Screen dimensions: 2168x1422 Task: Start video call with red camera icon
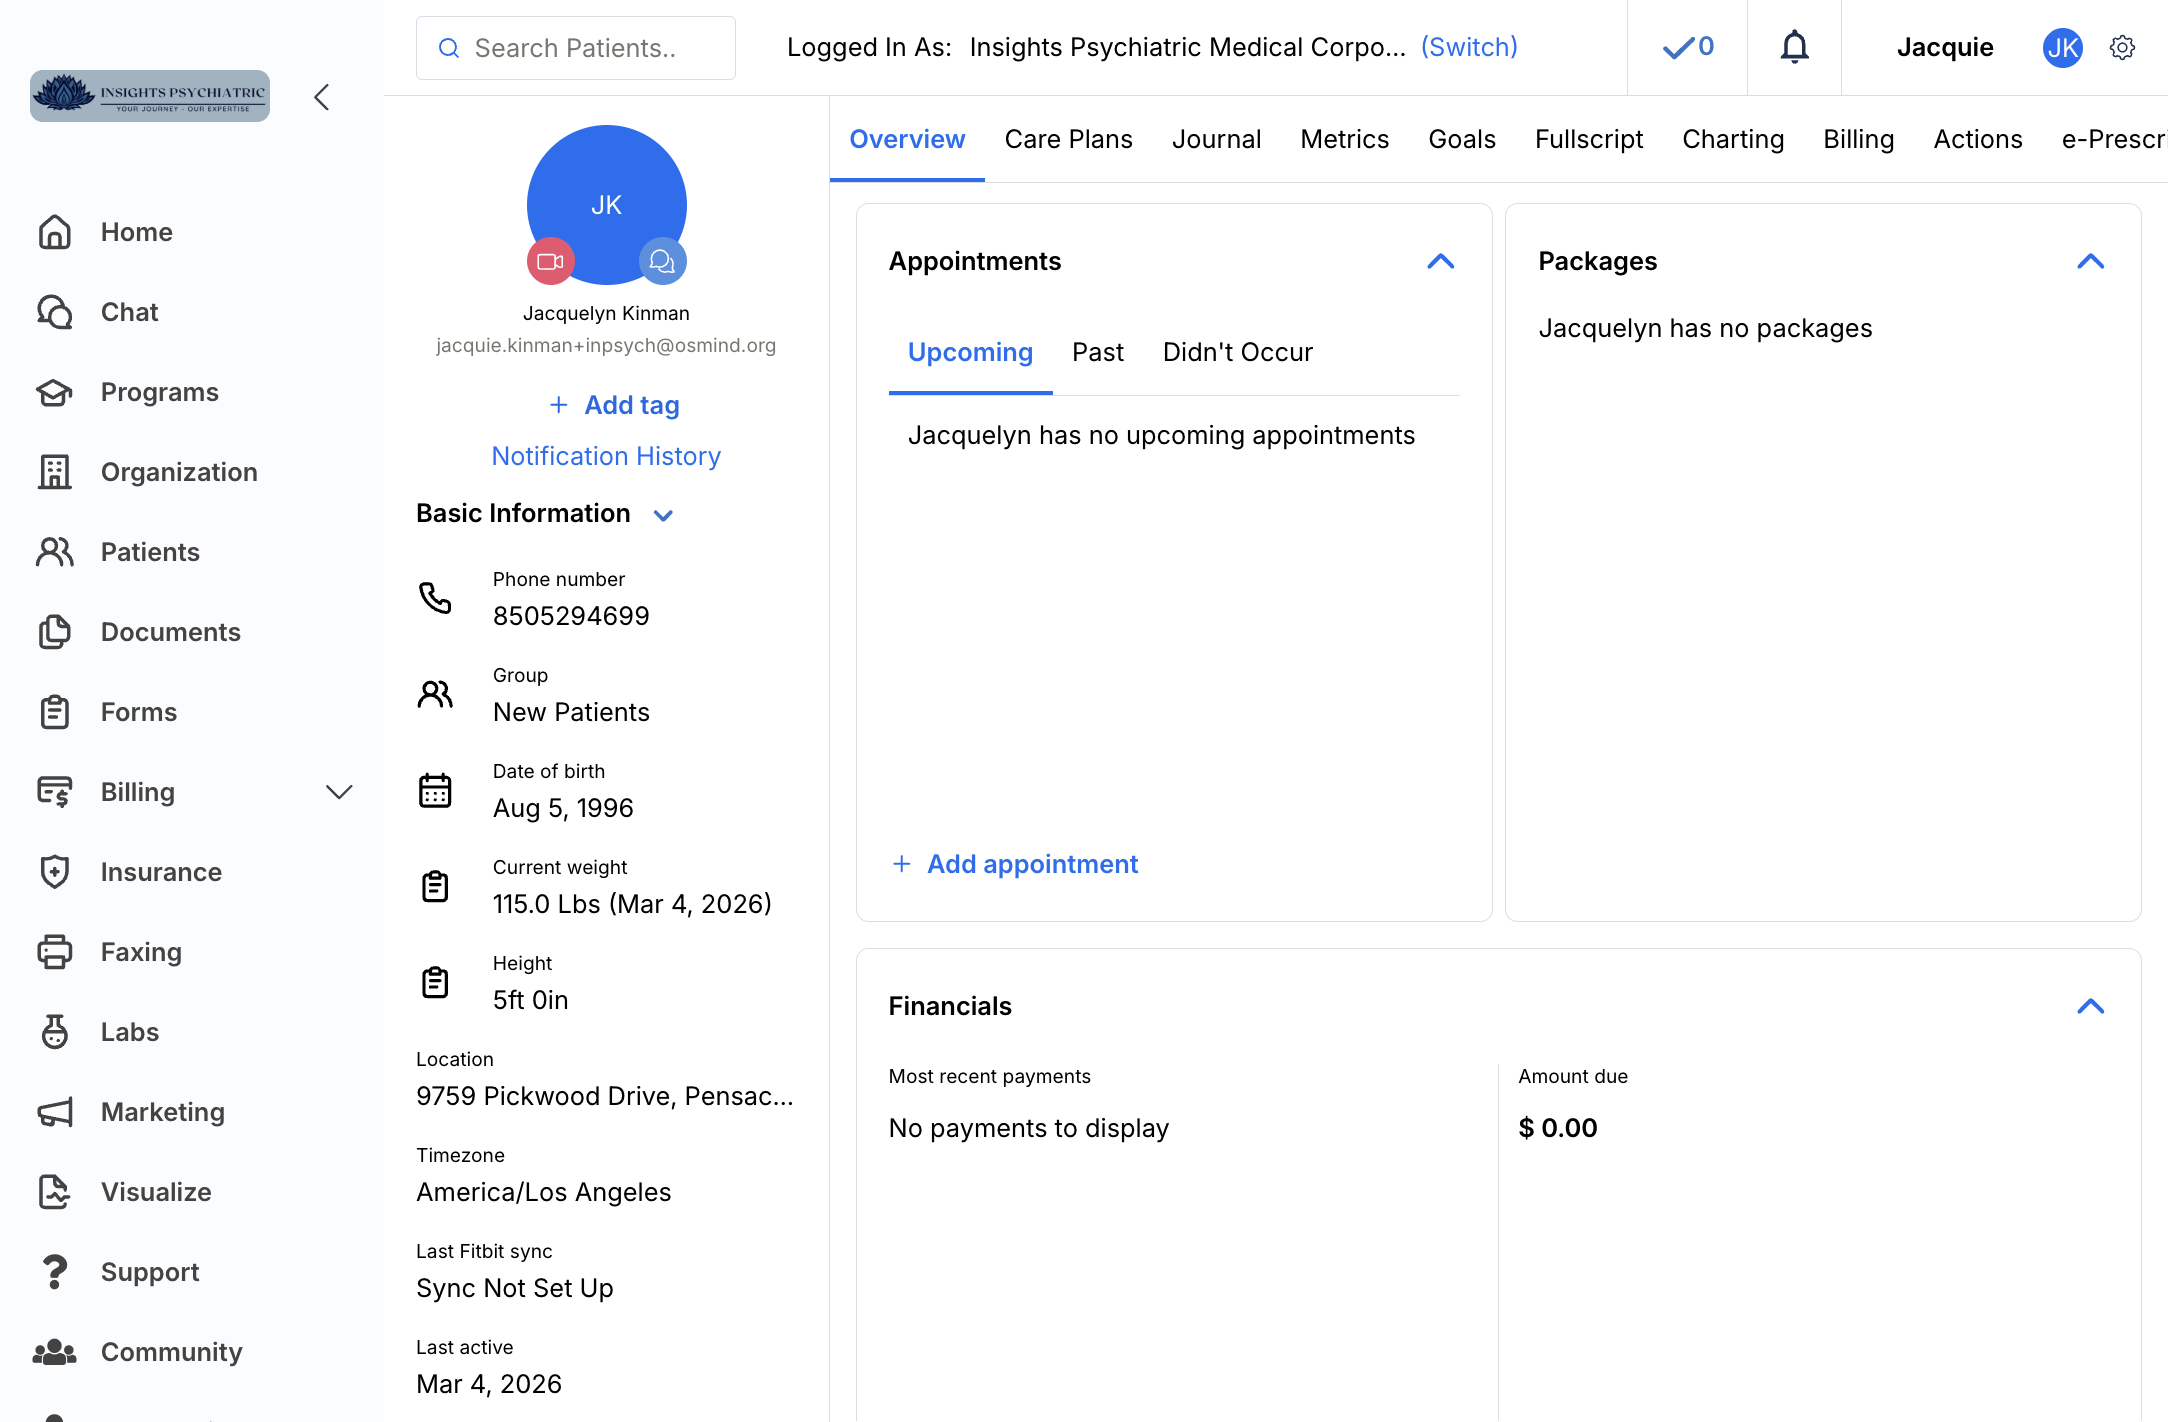click(x=551, y=261)
